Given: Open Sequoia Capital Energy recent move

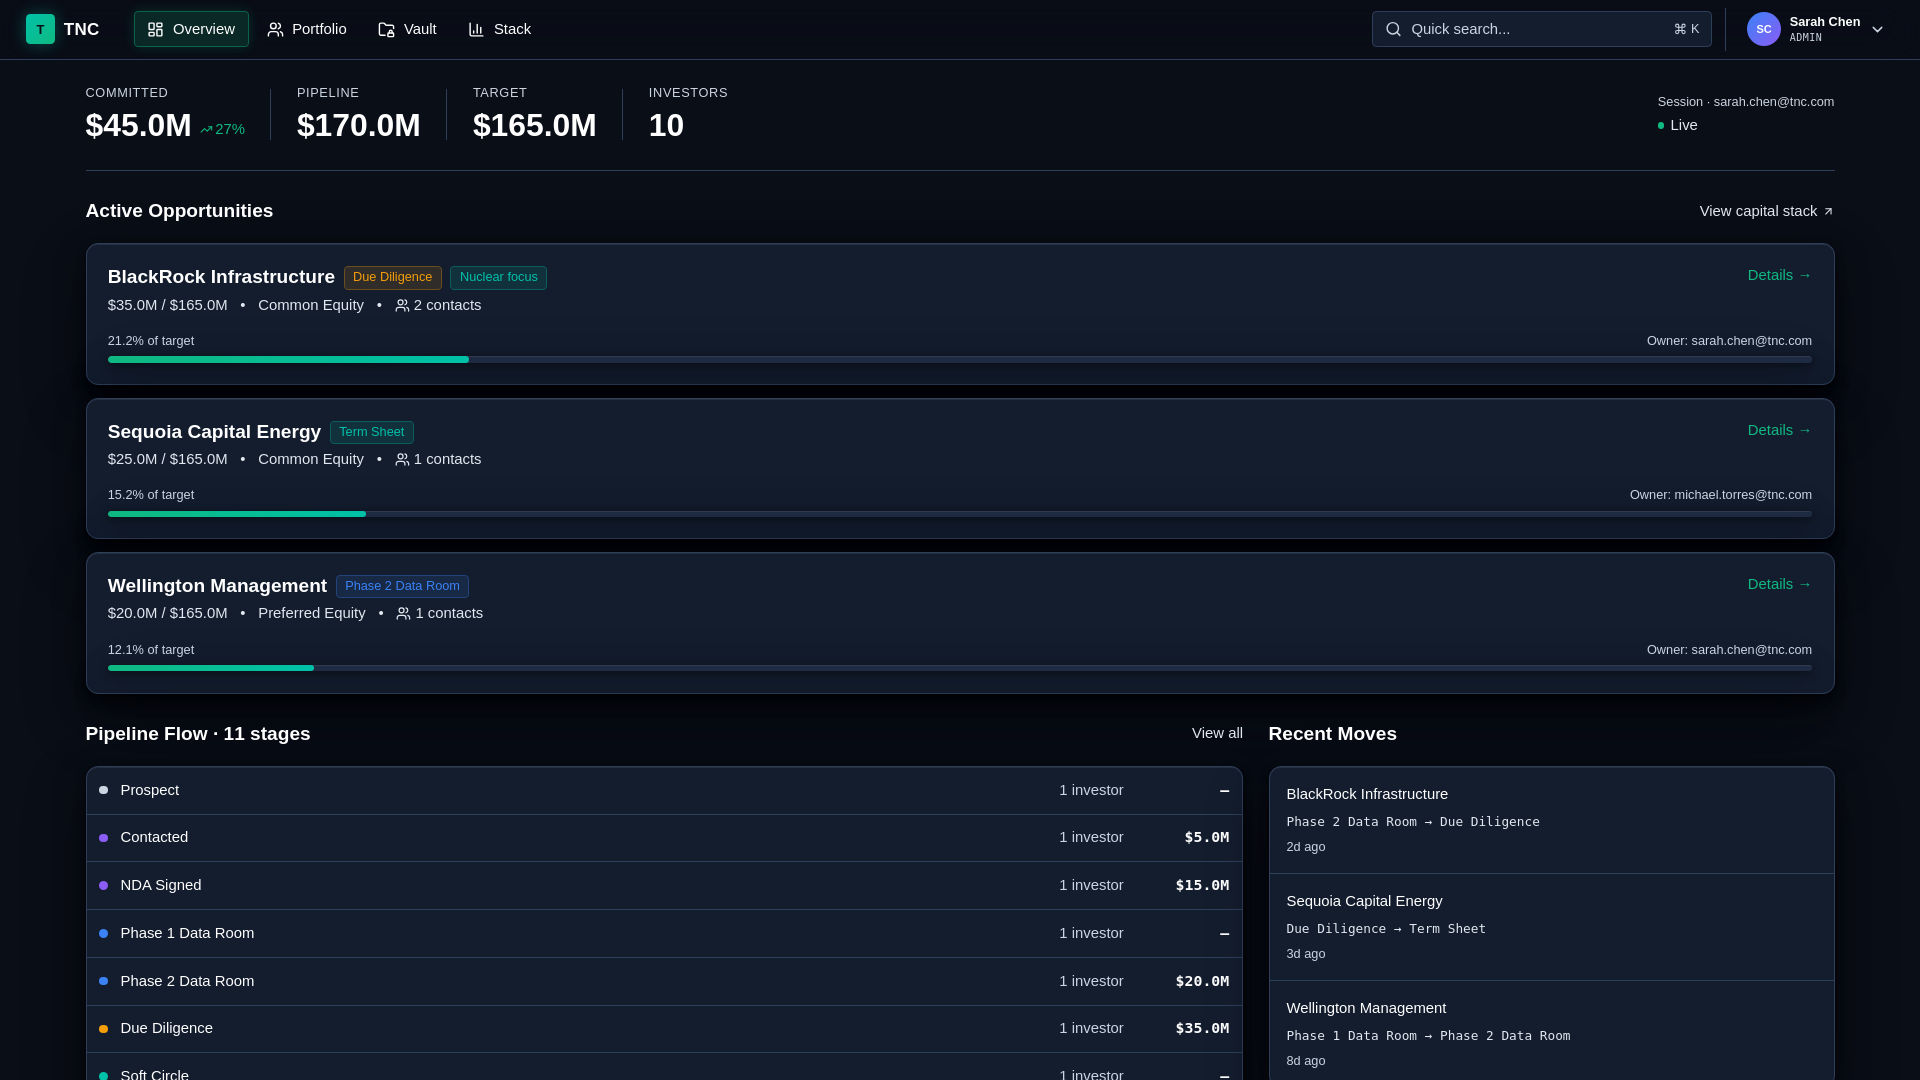Looking at the screenshot, I should click(1551, 927).
